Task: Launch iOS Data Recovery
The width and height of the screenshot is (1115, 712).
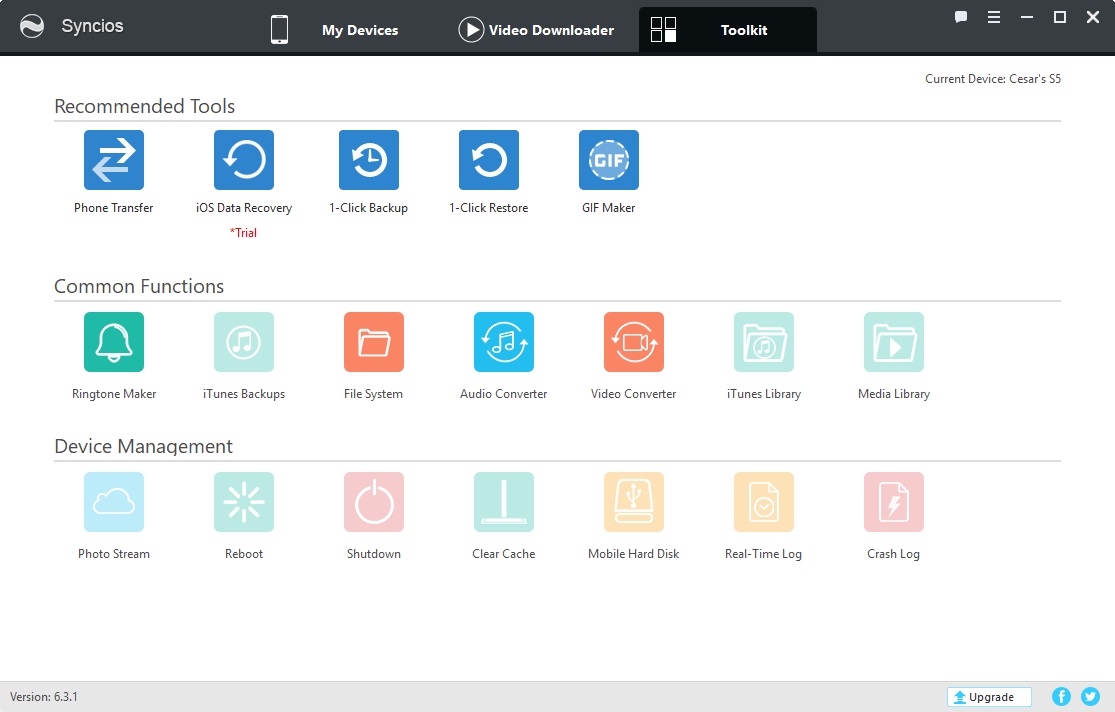Action: pyautogui.click(x=244, y=160)
